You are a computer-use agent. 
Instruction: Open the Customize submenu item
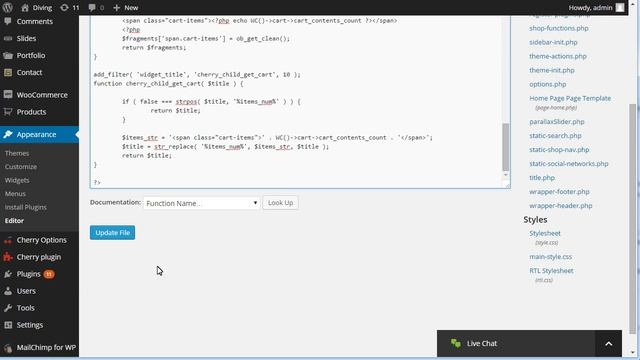click(21, 167)
